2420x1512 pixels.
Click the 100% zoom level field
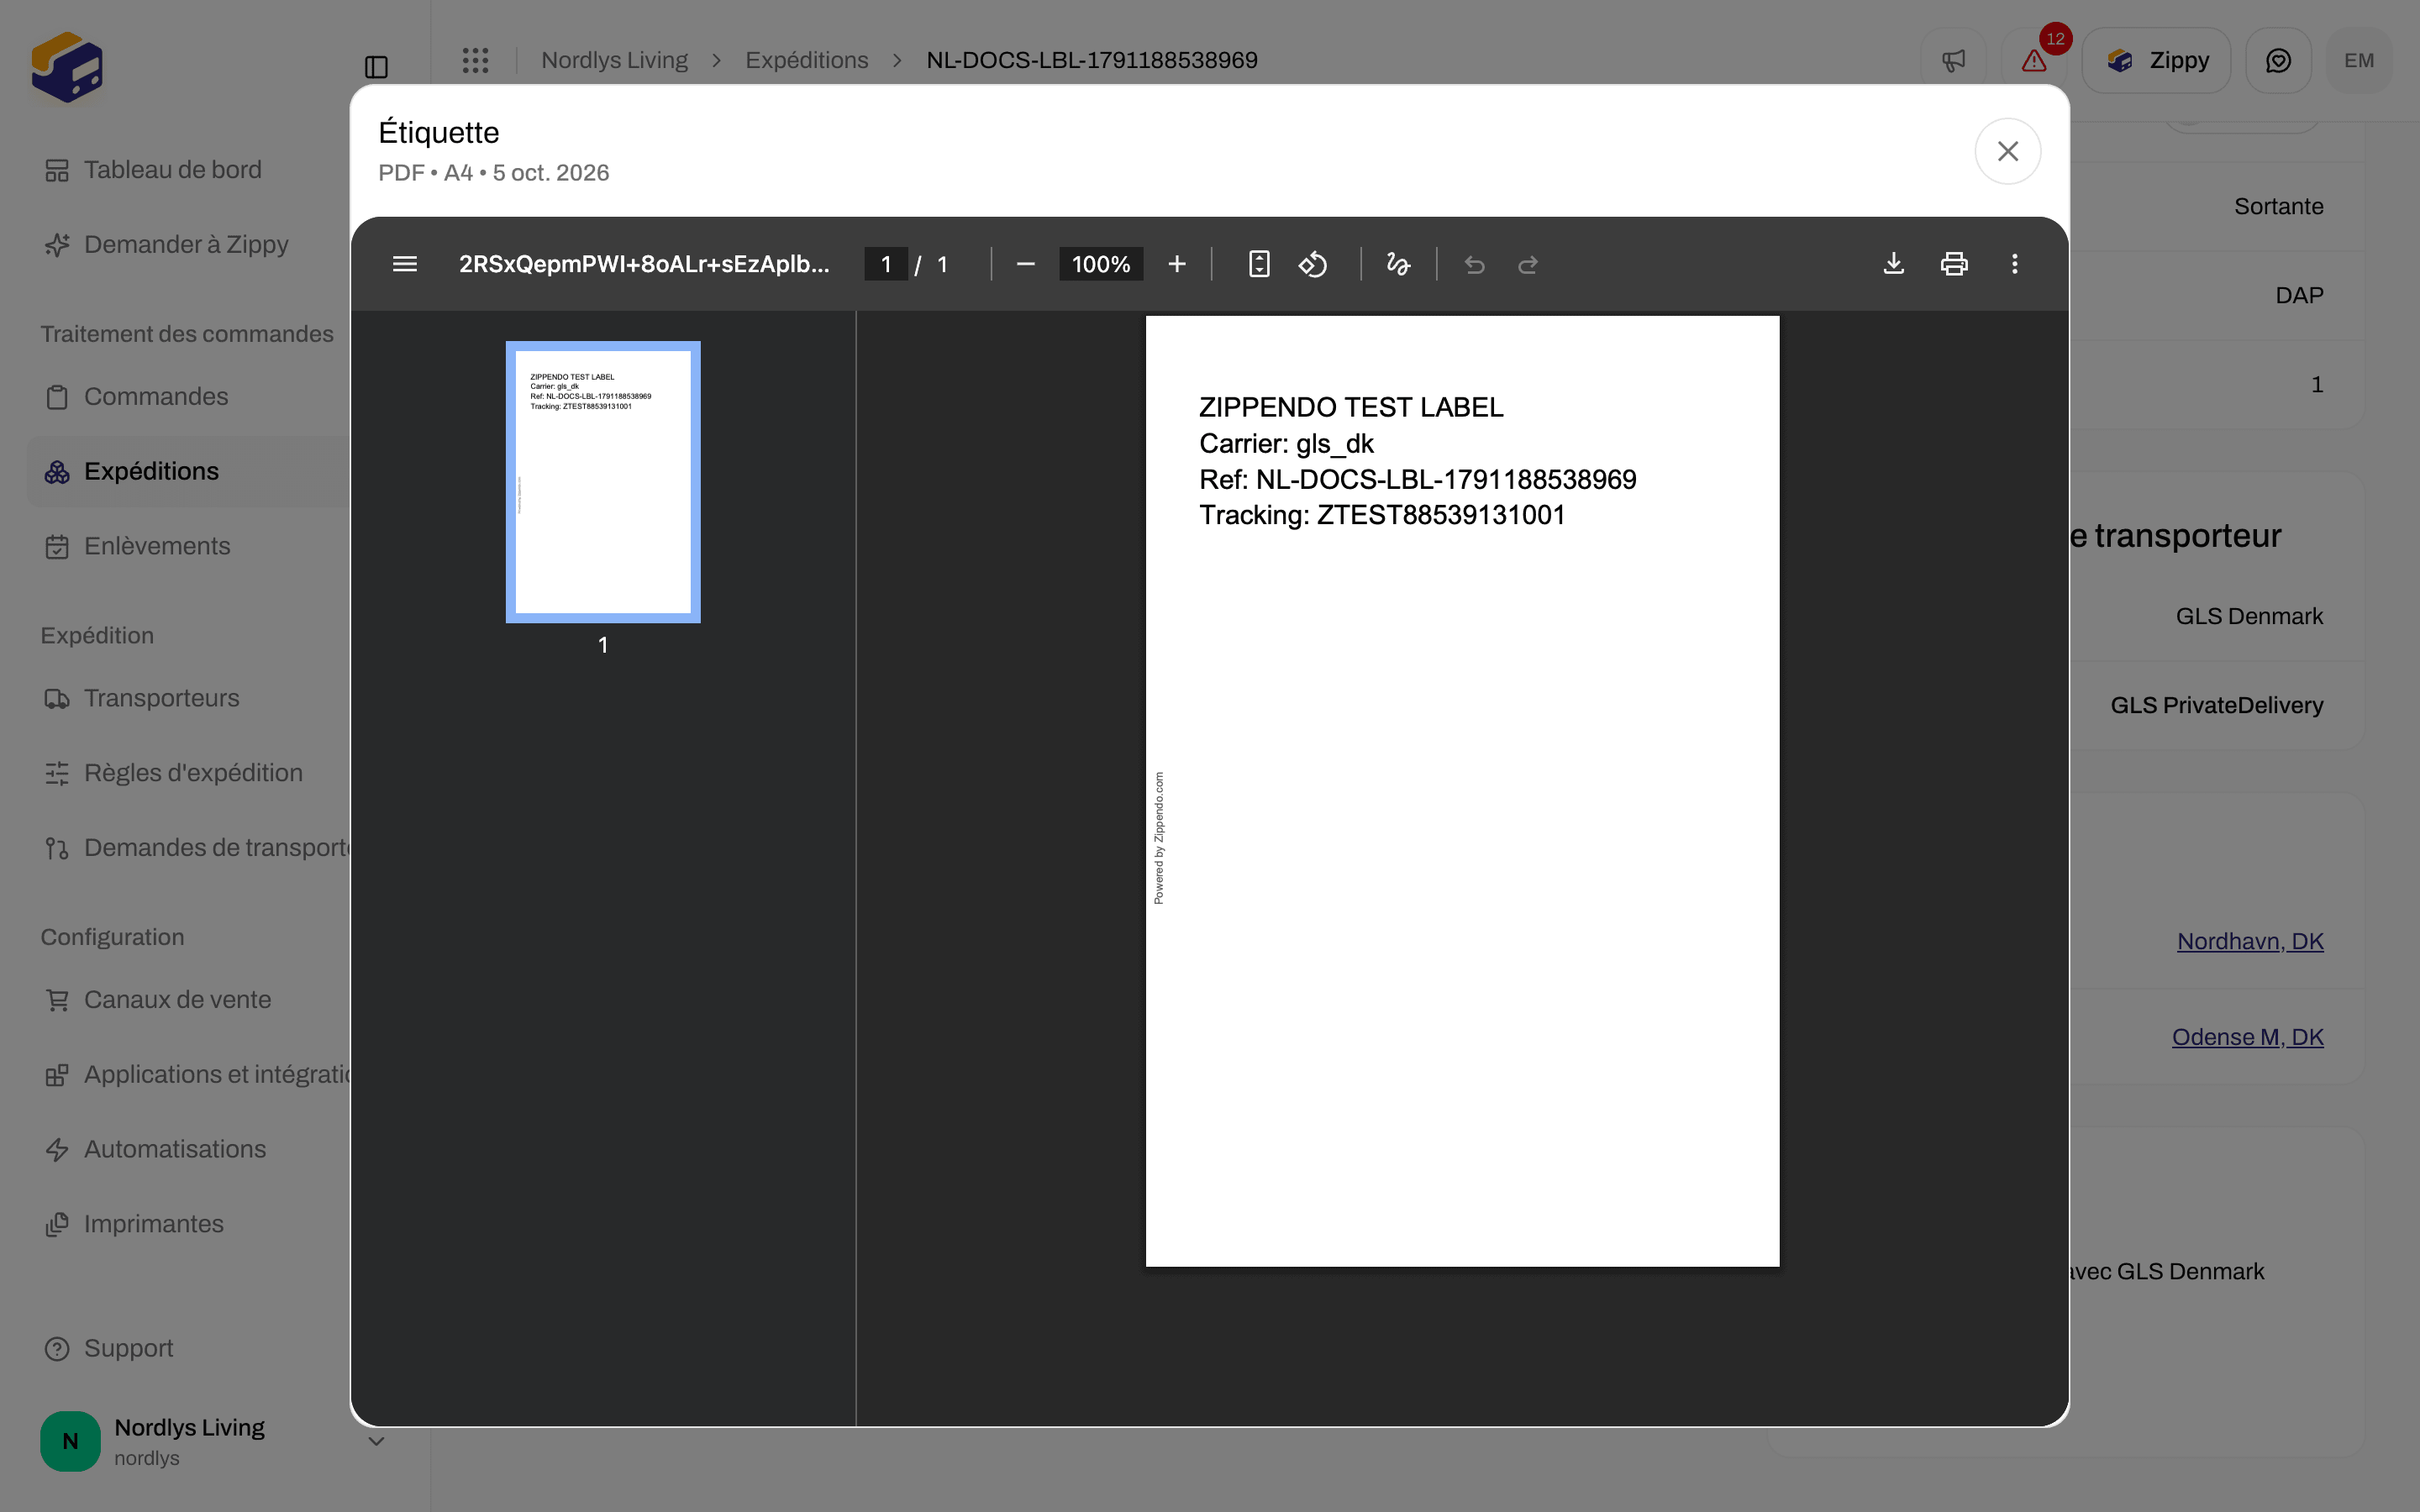coord(1100,264)
